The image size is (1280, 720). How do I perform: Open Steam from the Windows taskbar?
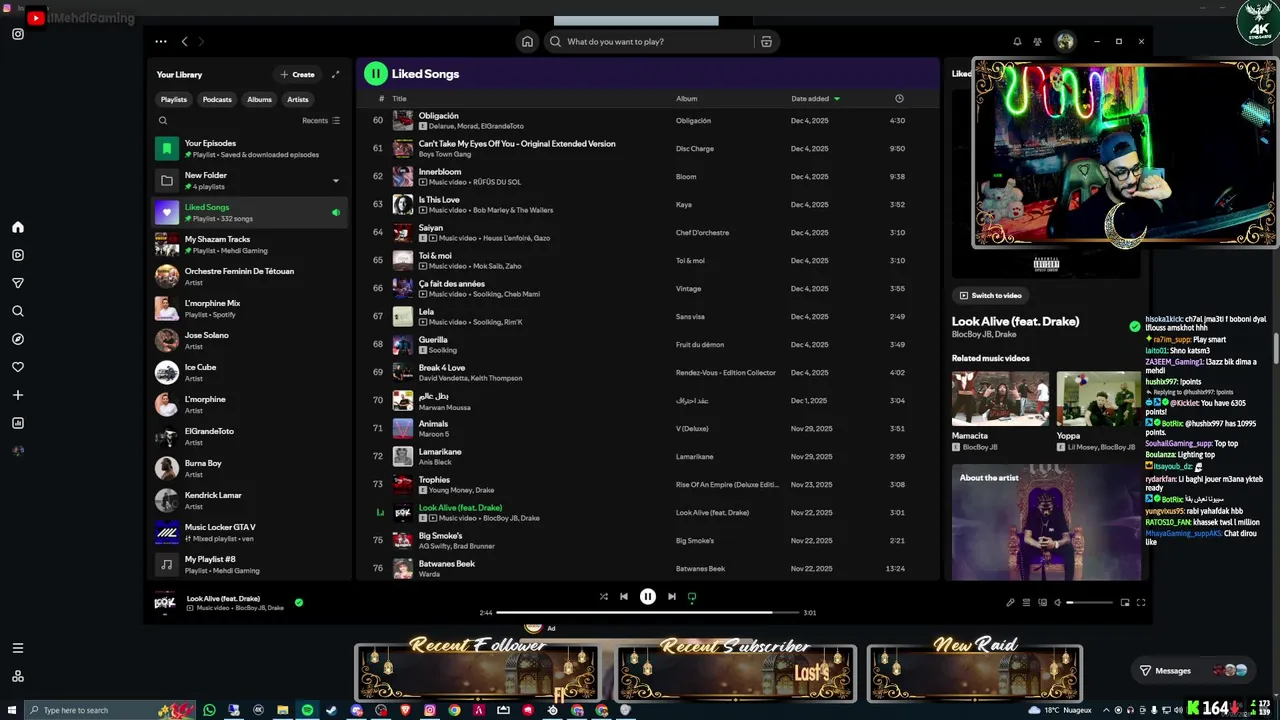coord(332,710)
